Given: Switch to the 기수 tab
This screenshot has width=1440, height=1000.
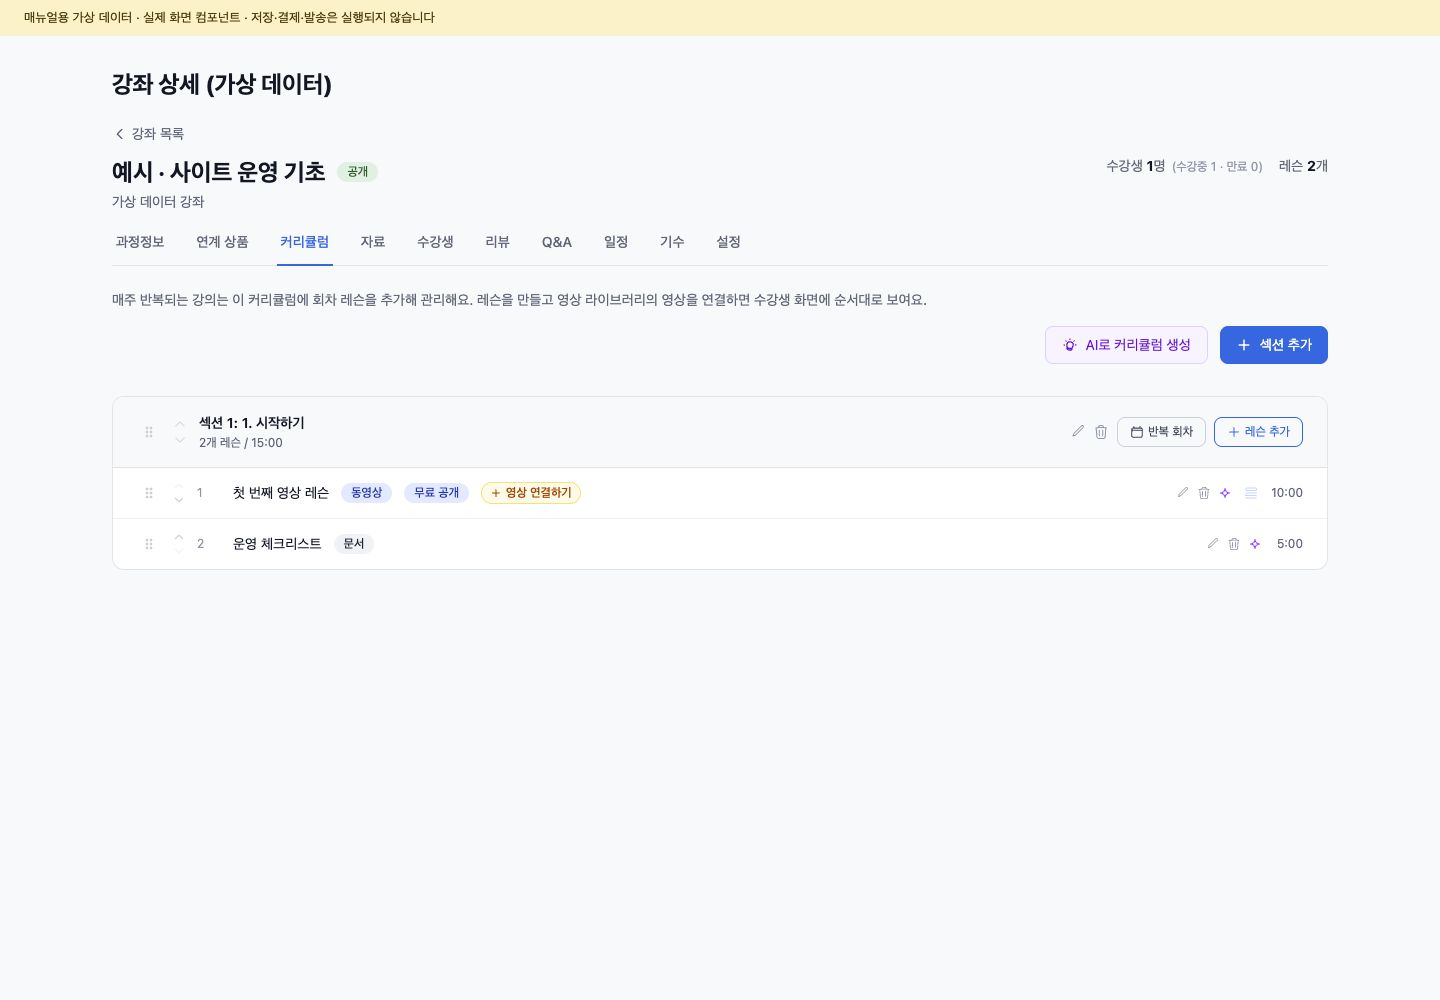Looking at the screenshot, I should click(x=672, y=242).
